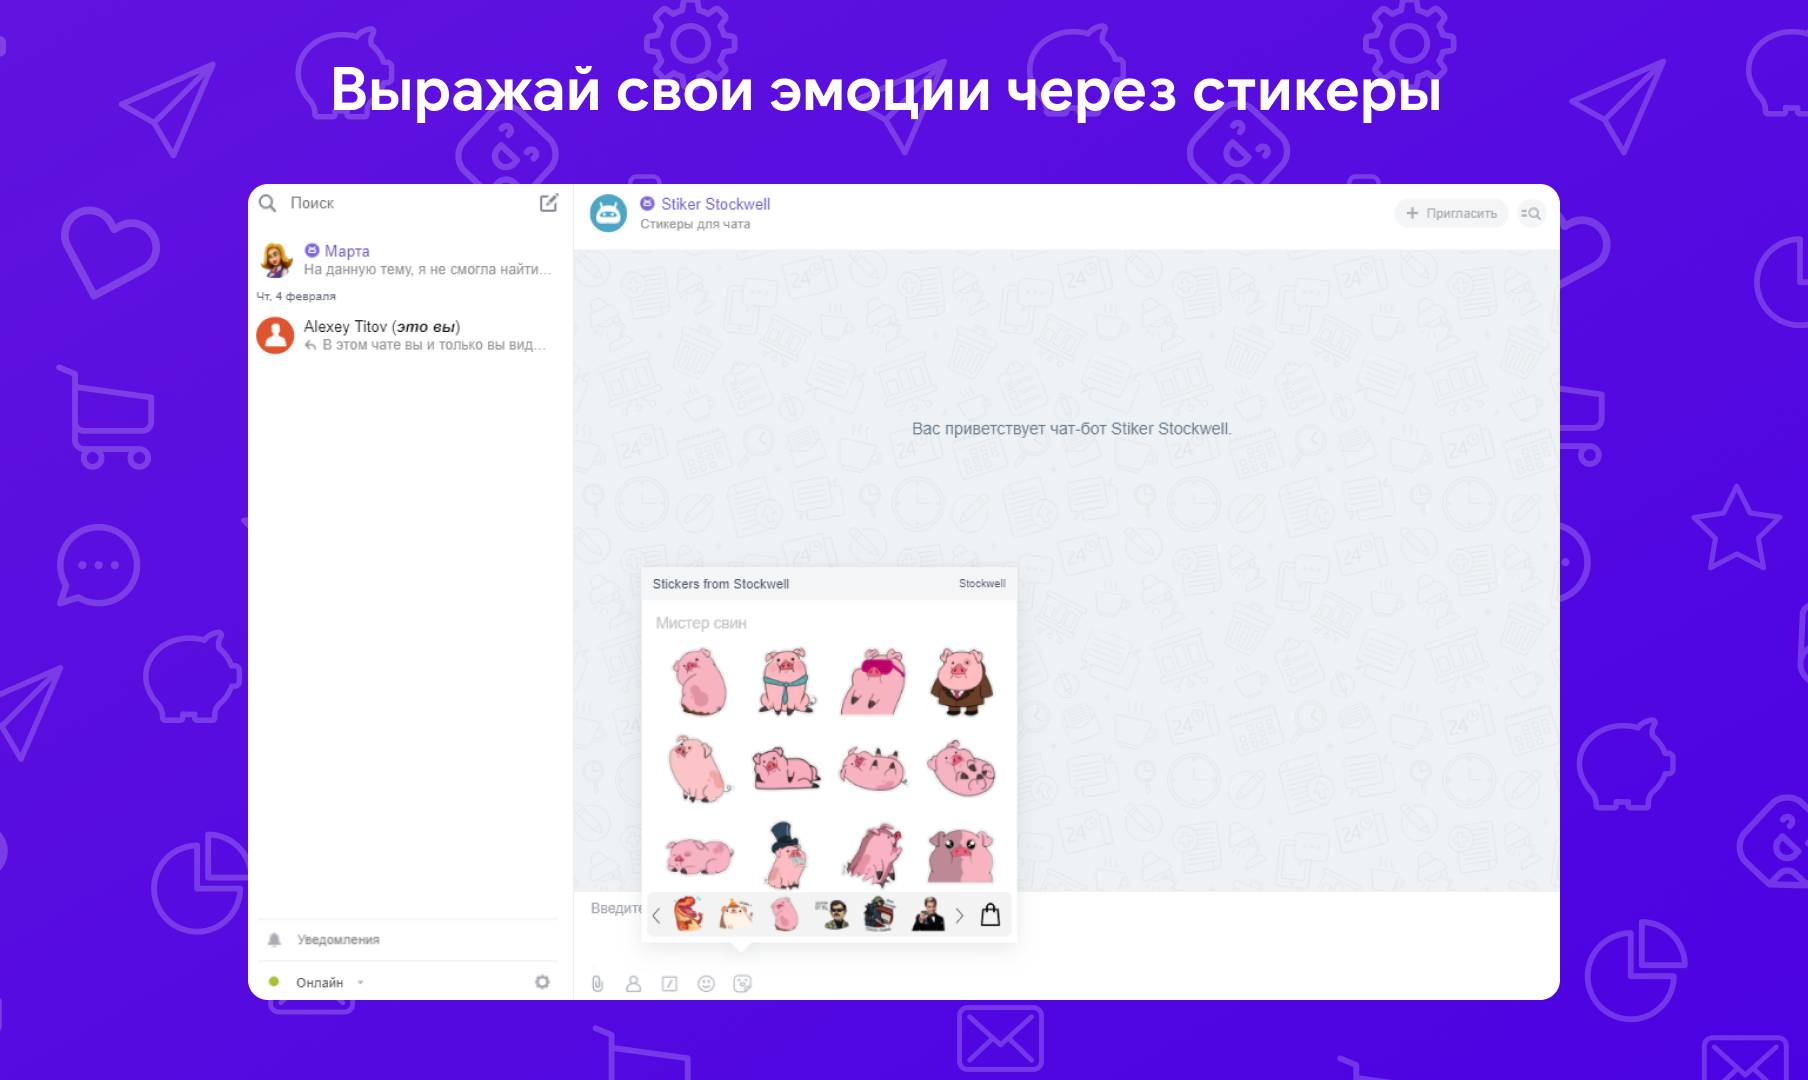
Task: Open the Alexey Titov orange avatar
Action: (276, 335)
